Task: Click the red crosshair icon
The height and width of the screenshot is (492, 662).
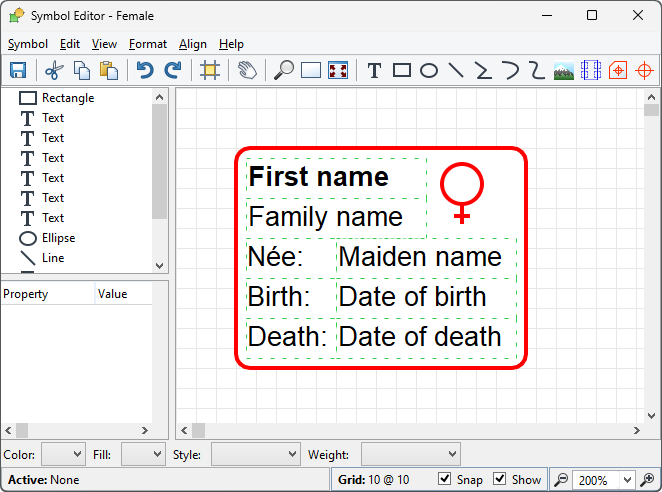Action: (644, 70)
